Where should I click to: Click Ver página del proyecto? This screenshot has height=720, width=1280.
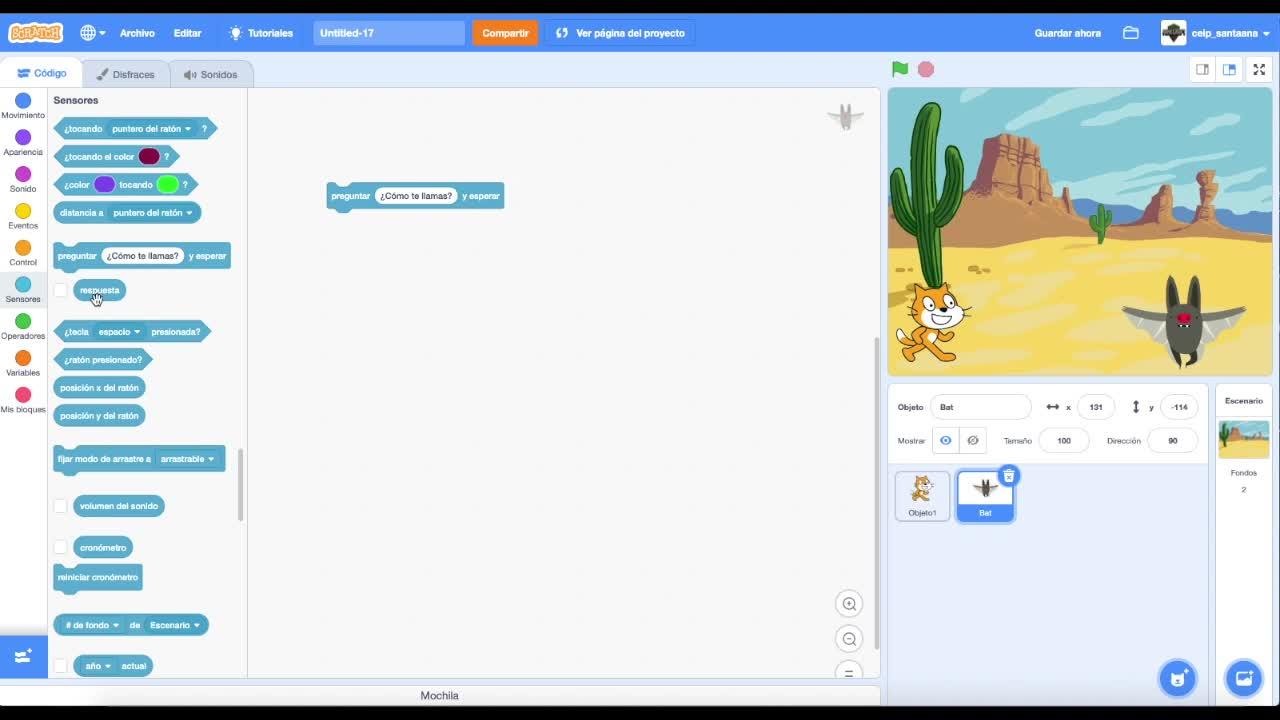[x=620, y=33]
